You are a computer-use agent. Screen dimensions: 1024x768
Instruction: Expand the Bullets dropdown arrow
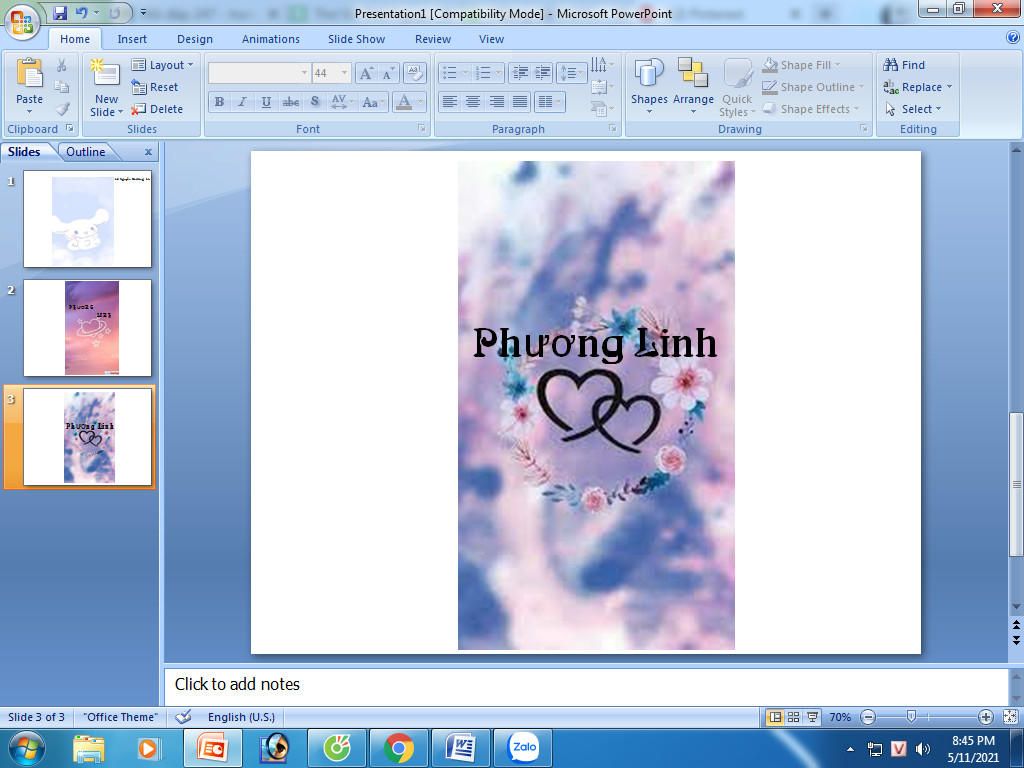point(465,72)
